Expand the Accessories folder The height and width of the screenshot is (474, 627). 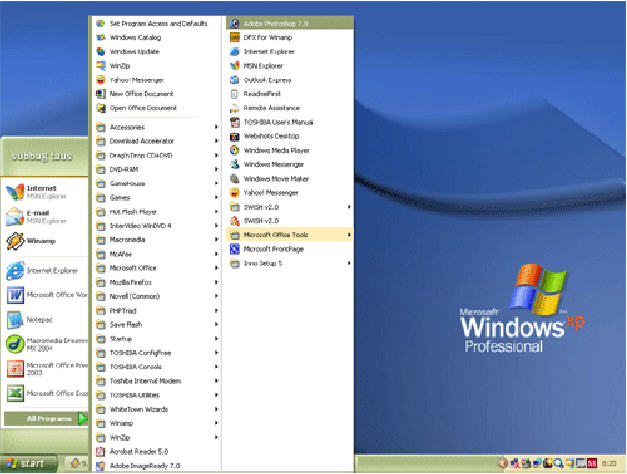pyautogui.click(x=156, y=127)
